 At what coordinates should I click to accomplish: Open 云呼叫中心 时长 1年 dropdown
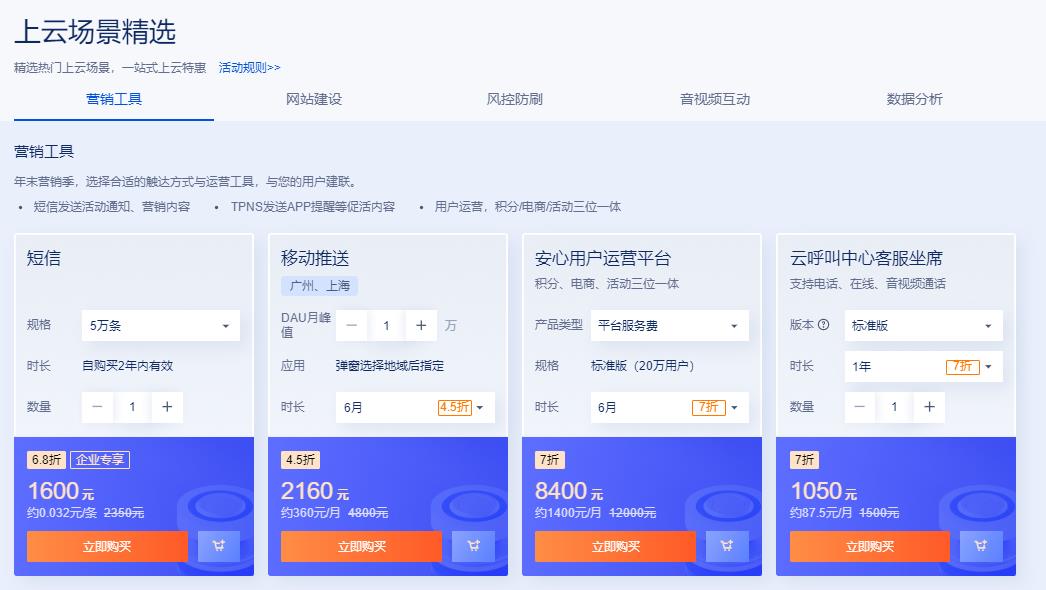point(923,366)
